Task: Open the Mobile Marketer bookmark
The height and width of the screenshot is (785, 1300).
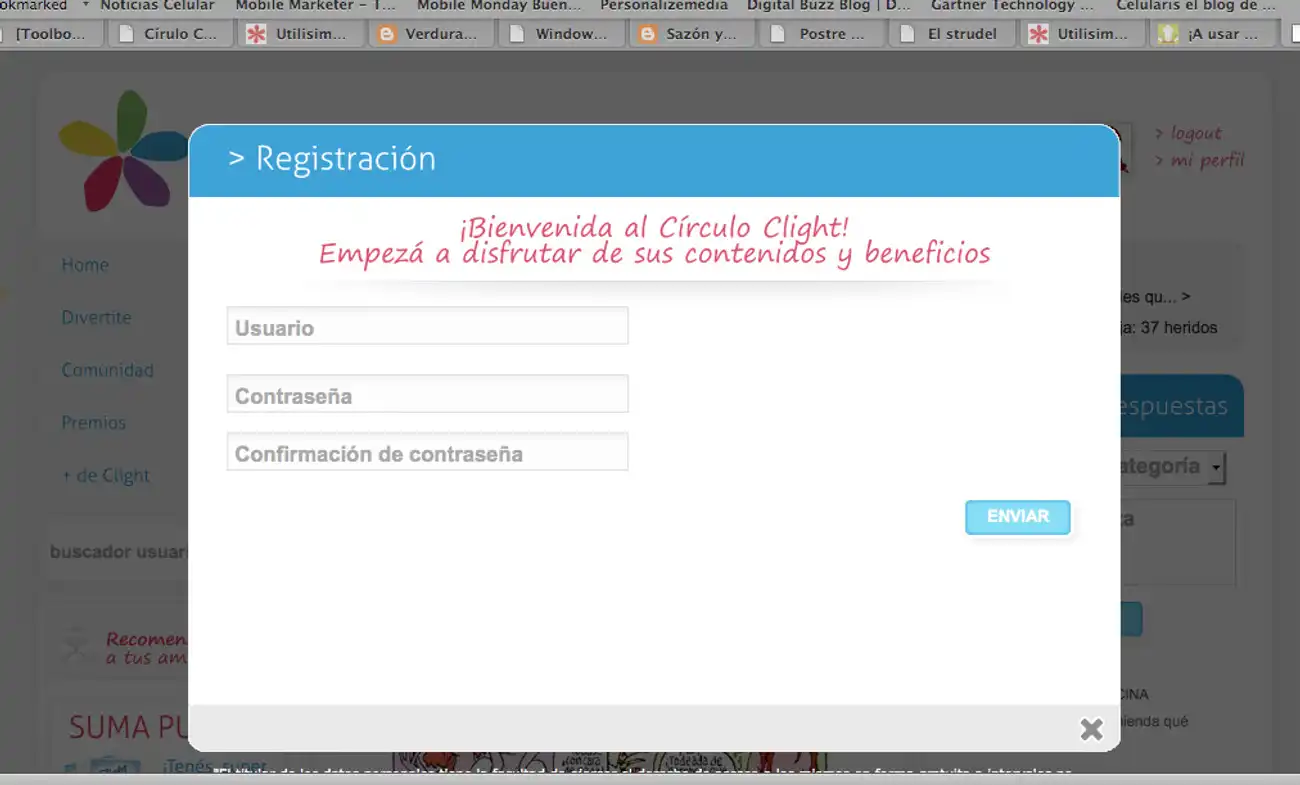Action: coord(316,6)
